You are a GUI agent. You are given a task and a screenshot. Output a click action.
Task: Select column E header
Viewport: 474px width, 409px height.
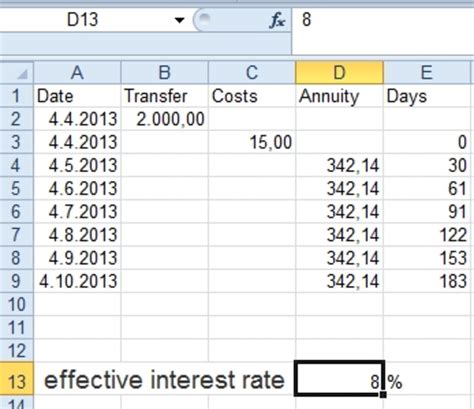pyautogui.click(x=427, y=72)
